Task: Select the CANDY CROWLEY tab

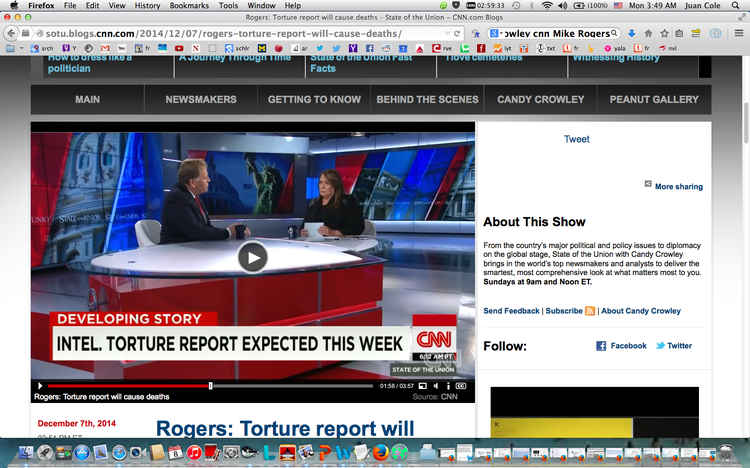Action: (x=540, y=100)
